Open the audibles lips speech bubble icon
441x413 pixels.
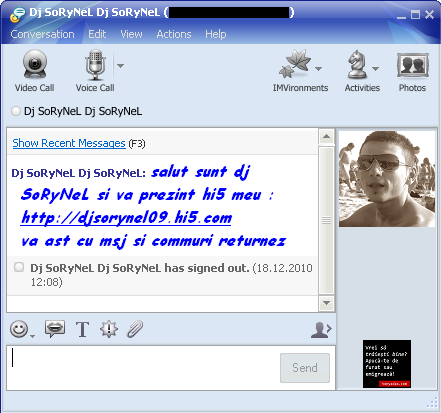pyautogui.click(x=55, y=329)
